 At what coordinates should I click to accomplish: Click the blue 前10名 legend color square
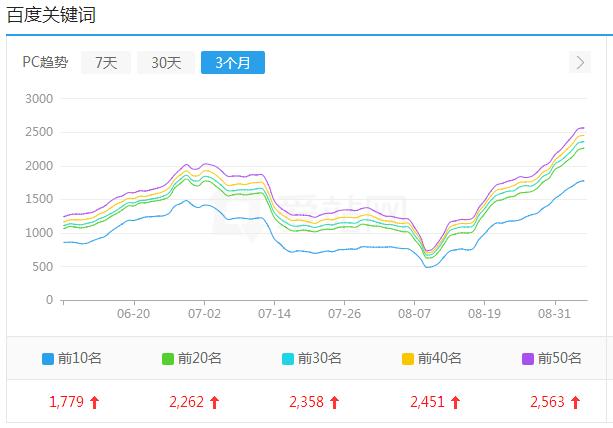tap(48, 359)
